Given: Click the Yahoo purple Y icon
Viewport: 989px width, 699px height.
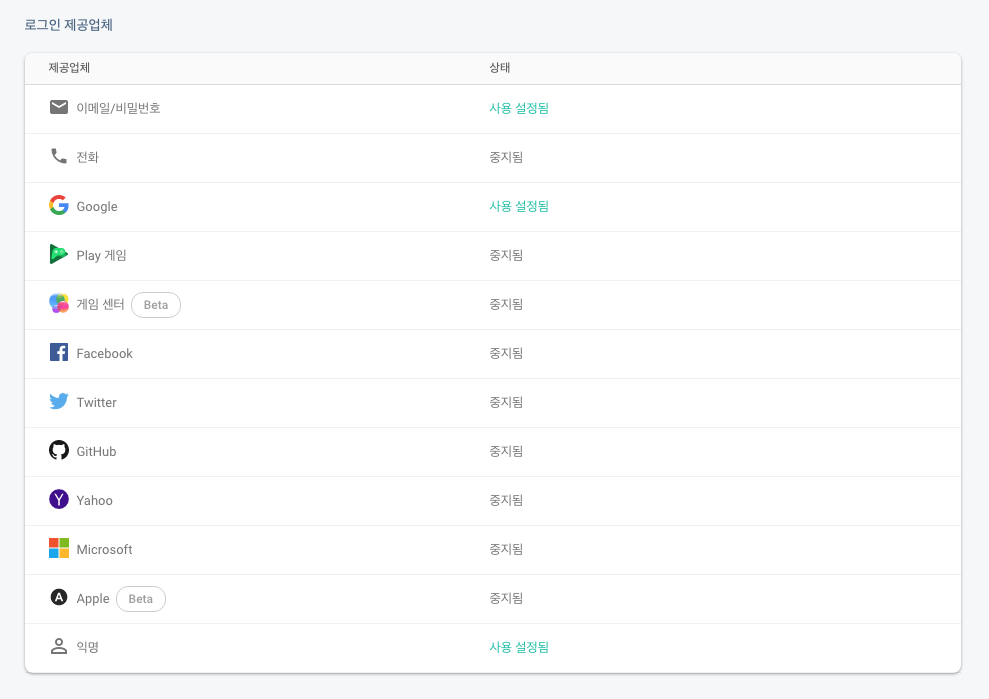Looking at the screenshot, I should point(59,499).
